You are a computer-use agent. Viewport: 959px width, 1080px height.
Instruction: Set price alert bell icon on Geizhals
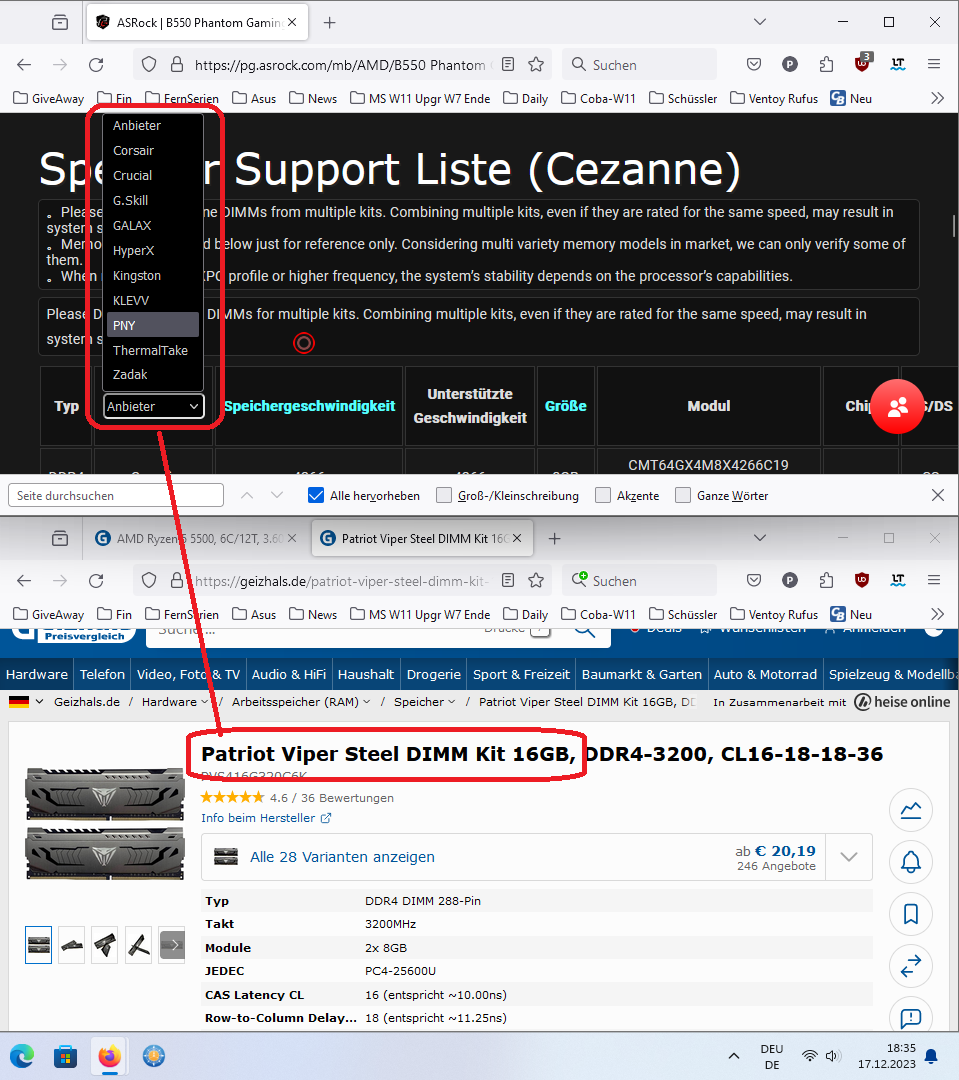(911, 862)
